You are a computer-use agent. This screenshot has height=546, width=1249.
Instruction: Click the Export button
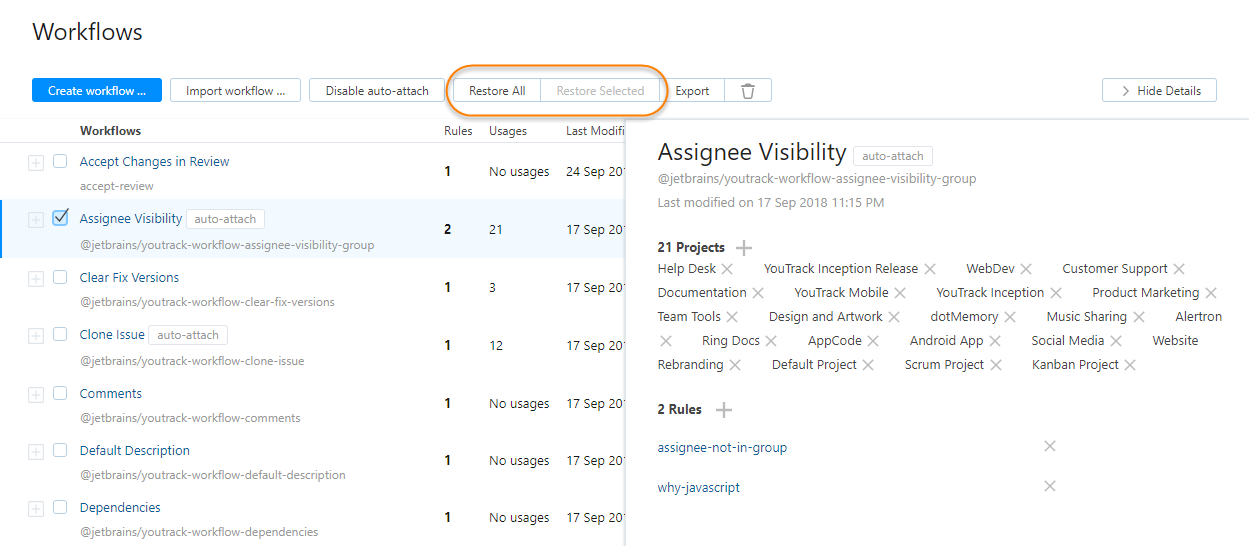[692, 91]
